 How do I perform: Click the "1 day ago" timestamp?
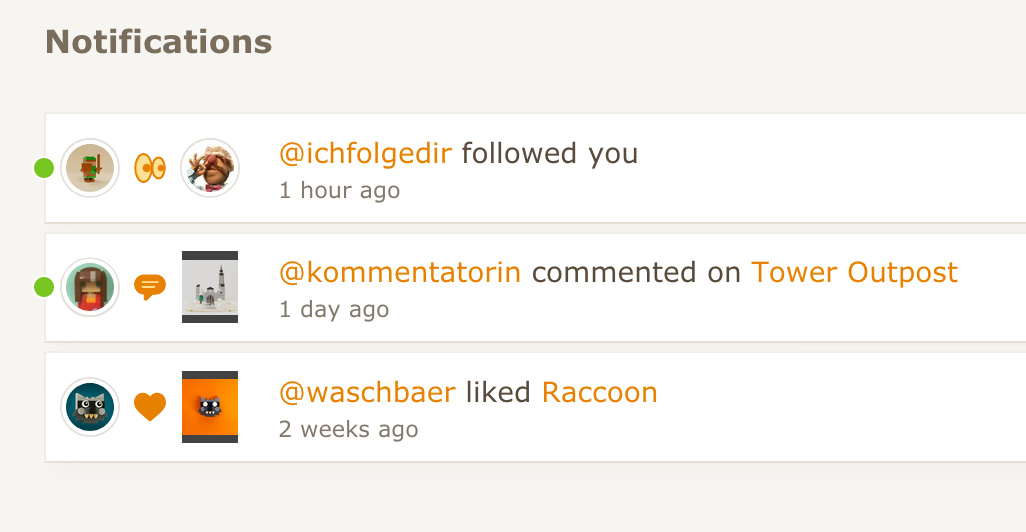pyautogui.click(x=334, y=310)
